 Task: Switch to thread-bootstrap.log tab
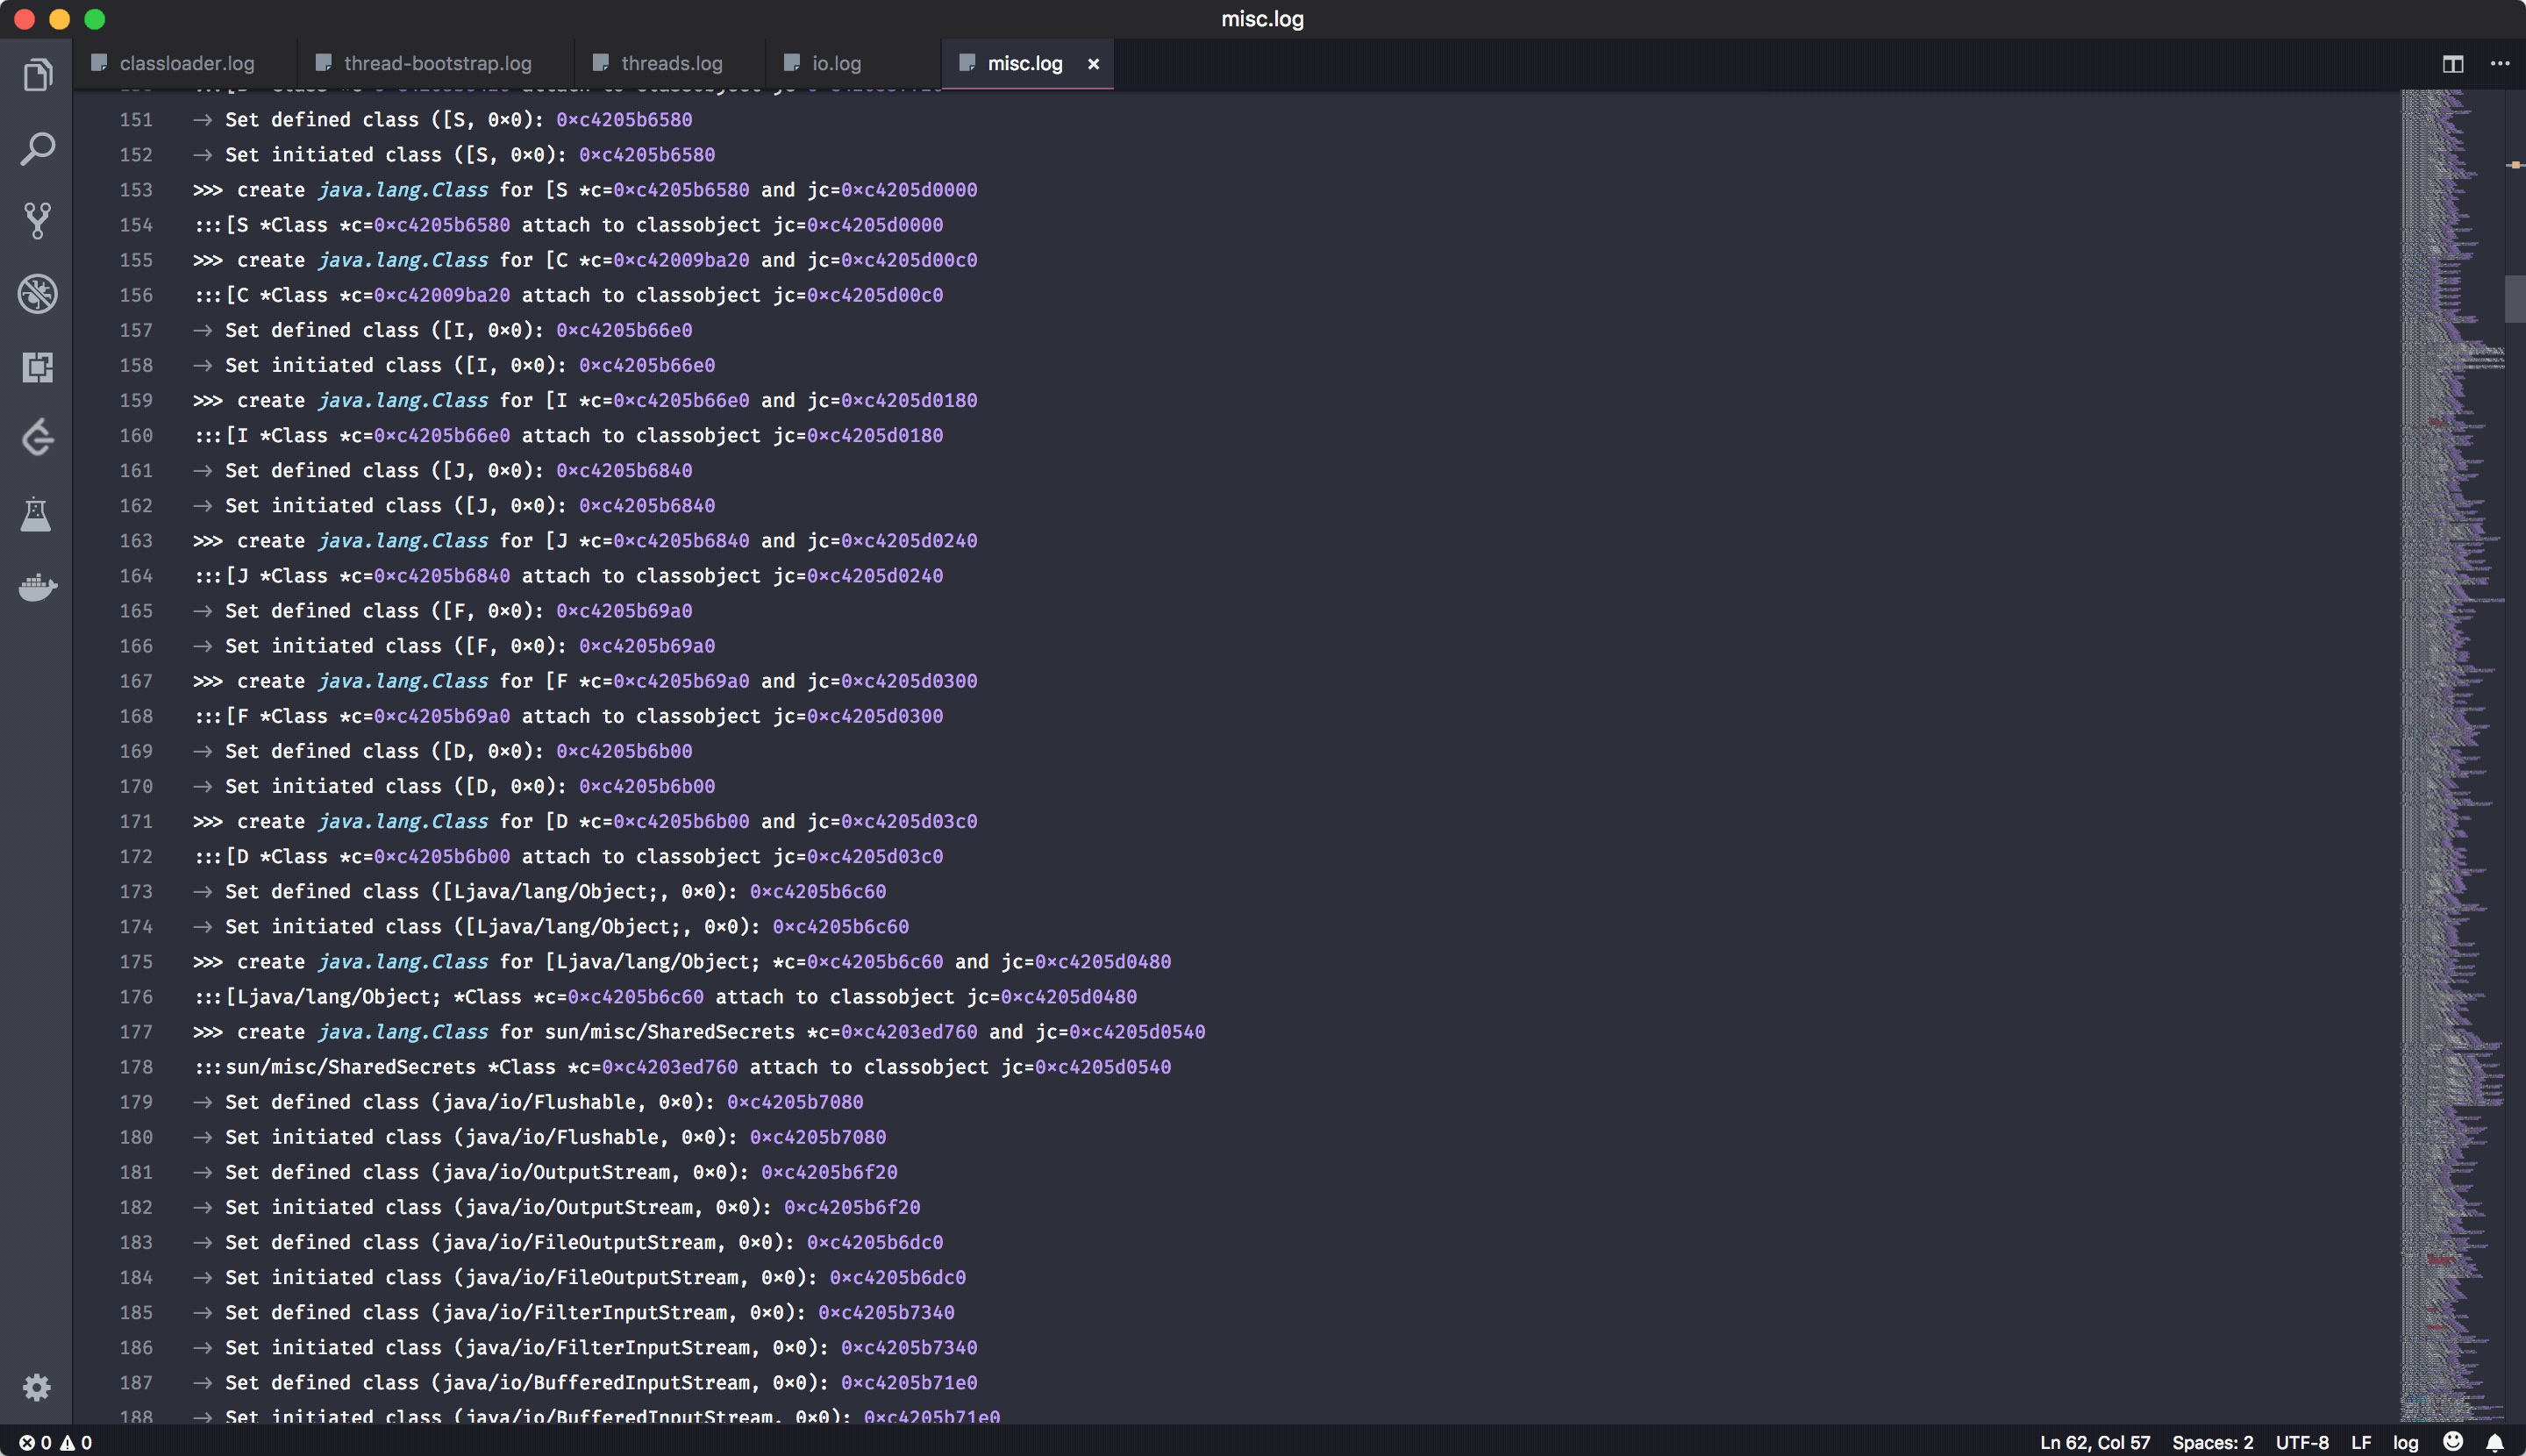point(437,64)
